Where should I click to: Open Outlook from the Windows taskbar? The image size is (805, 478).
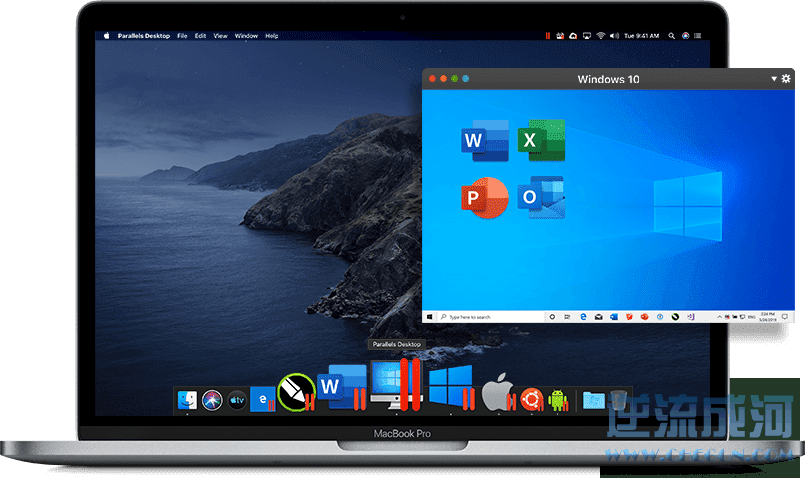[614, 317]
